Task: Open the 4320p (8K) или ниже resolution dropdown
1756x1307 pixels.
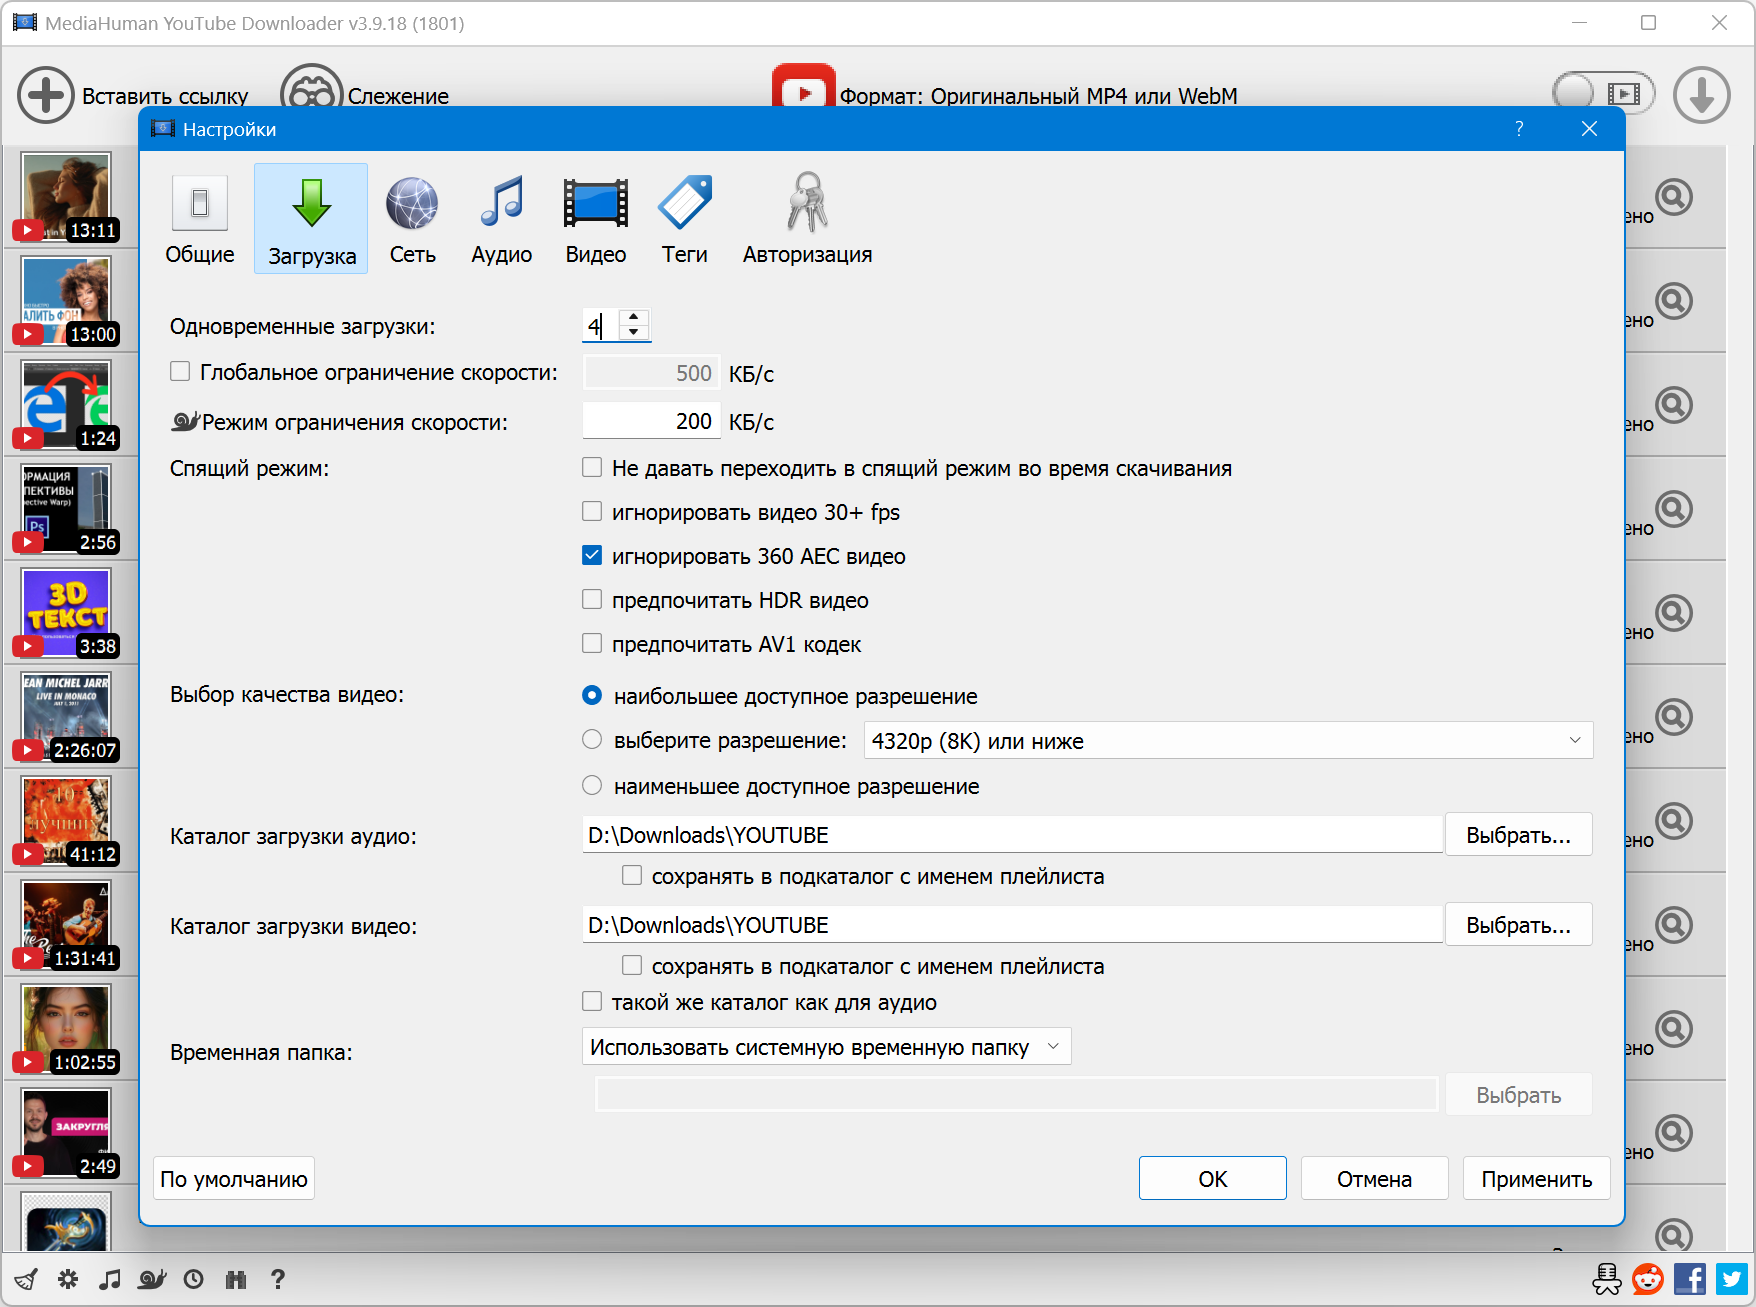Action: tap(1228, 741)
